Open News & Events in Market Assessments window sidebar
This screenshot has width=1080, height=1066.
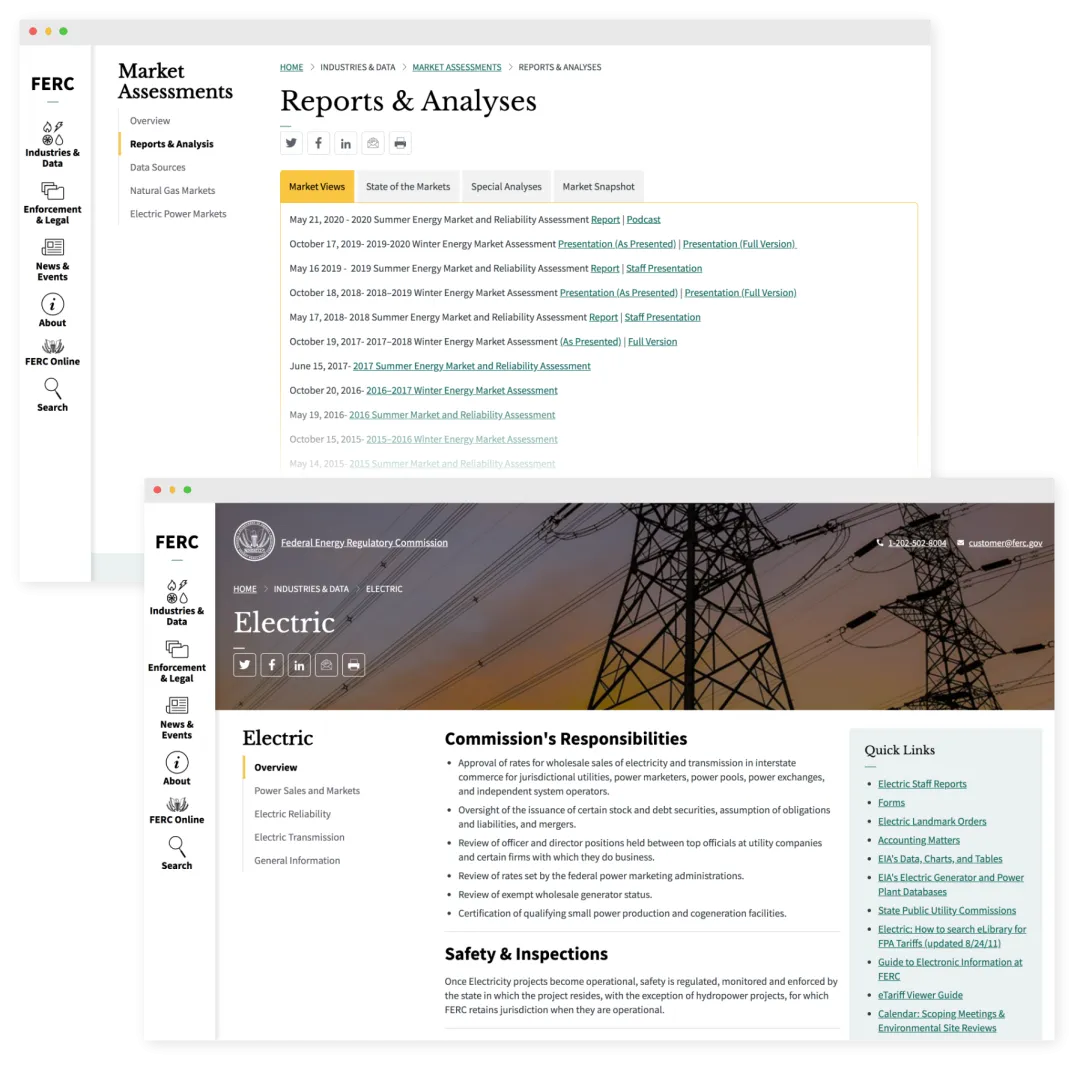click(x=53, y=259)
